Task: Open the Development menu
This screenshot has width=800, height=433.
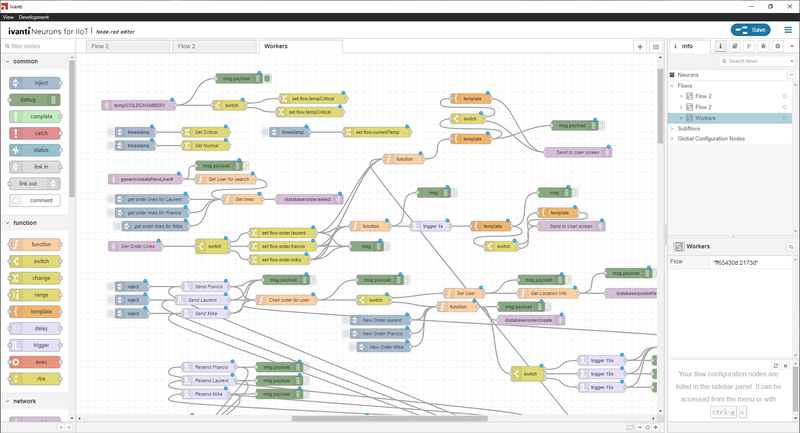Action: coord(33,17)
